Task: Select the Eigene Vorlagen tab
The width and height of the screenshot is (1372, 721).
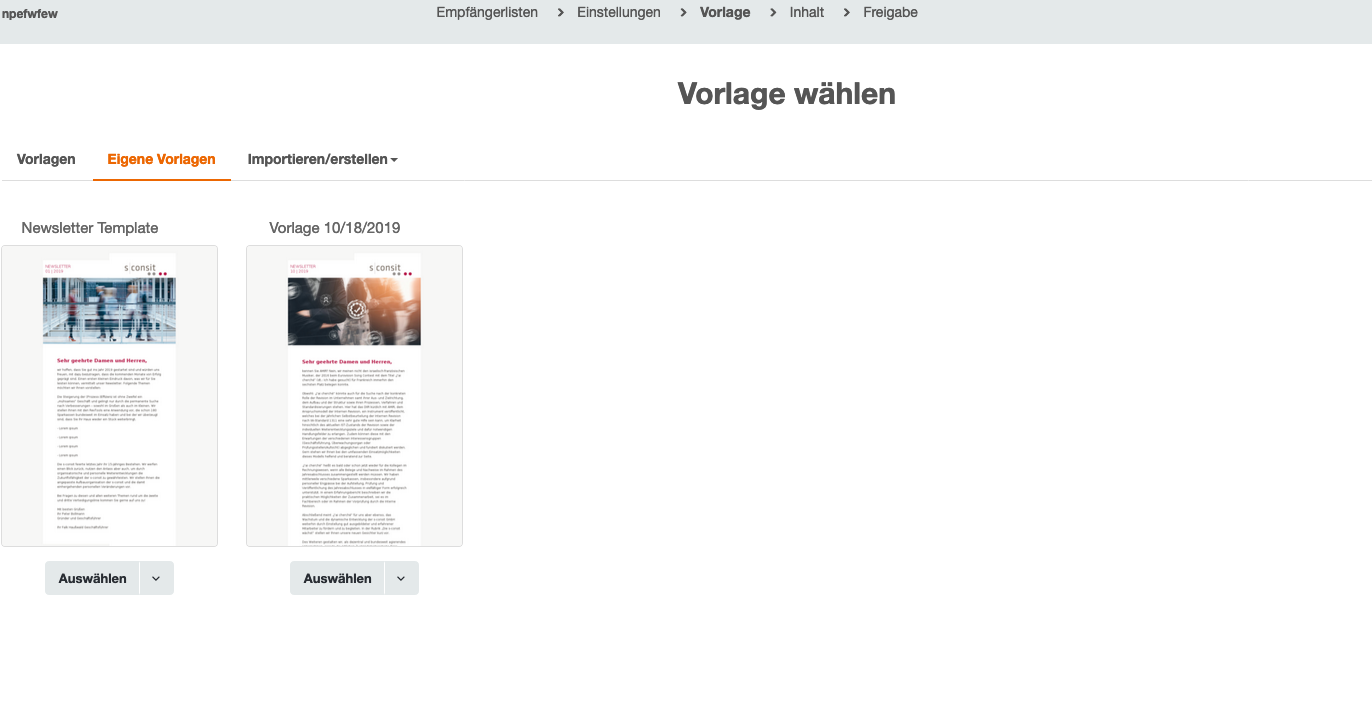Action: [161, 160]
